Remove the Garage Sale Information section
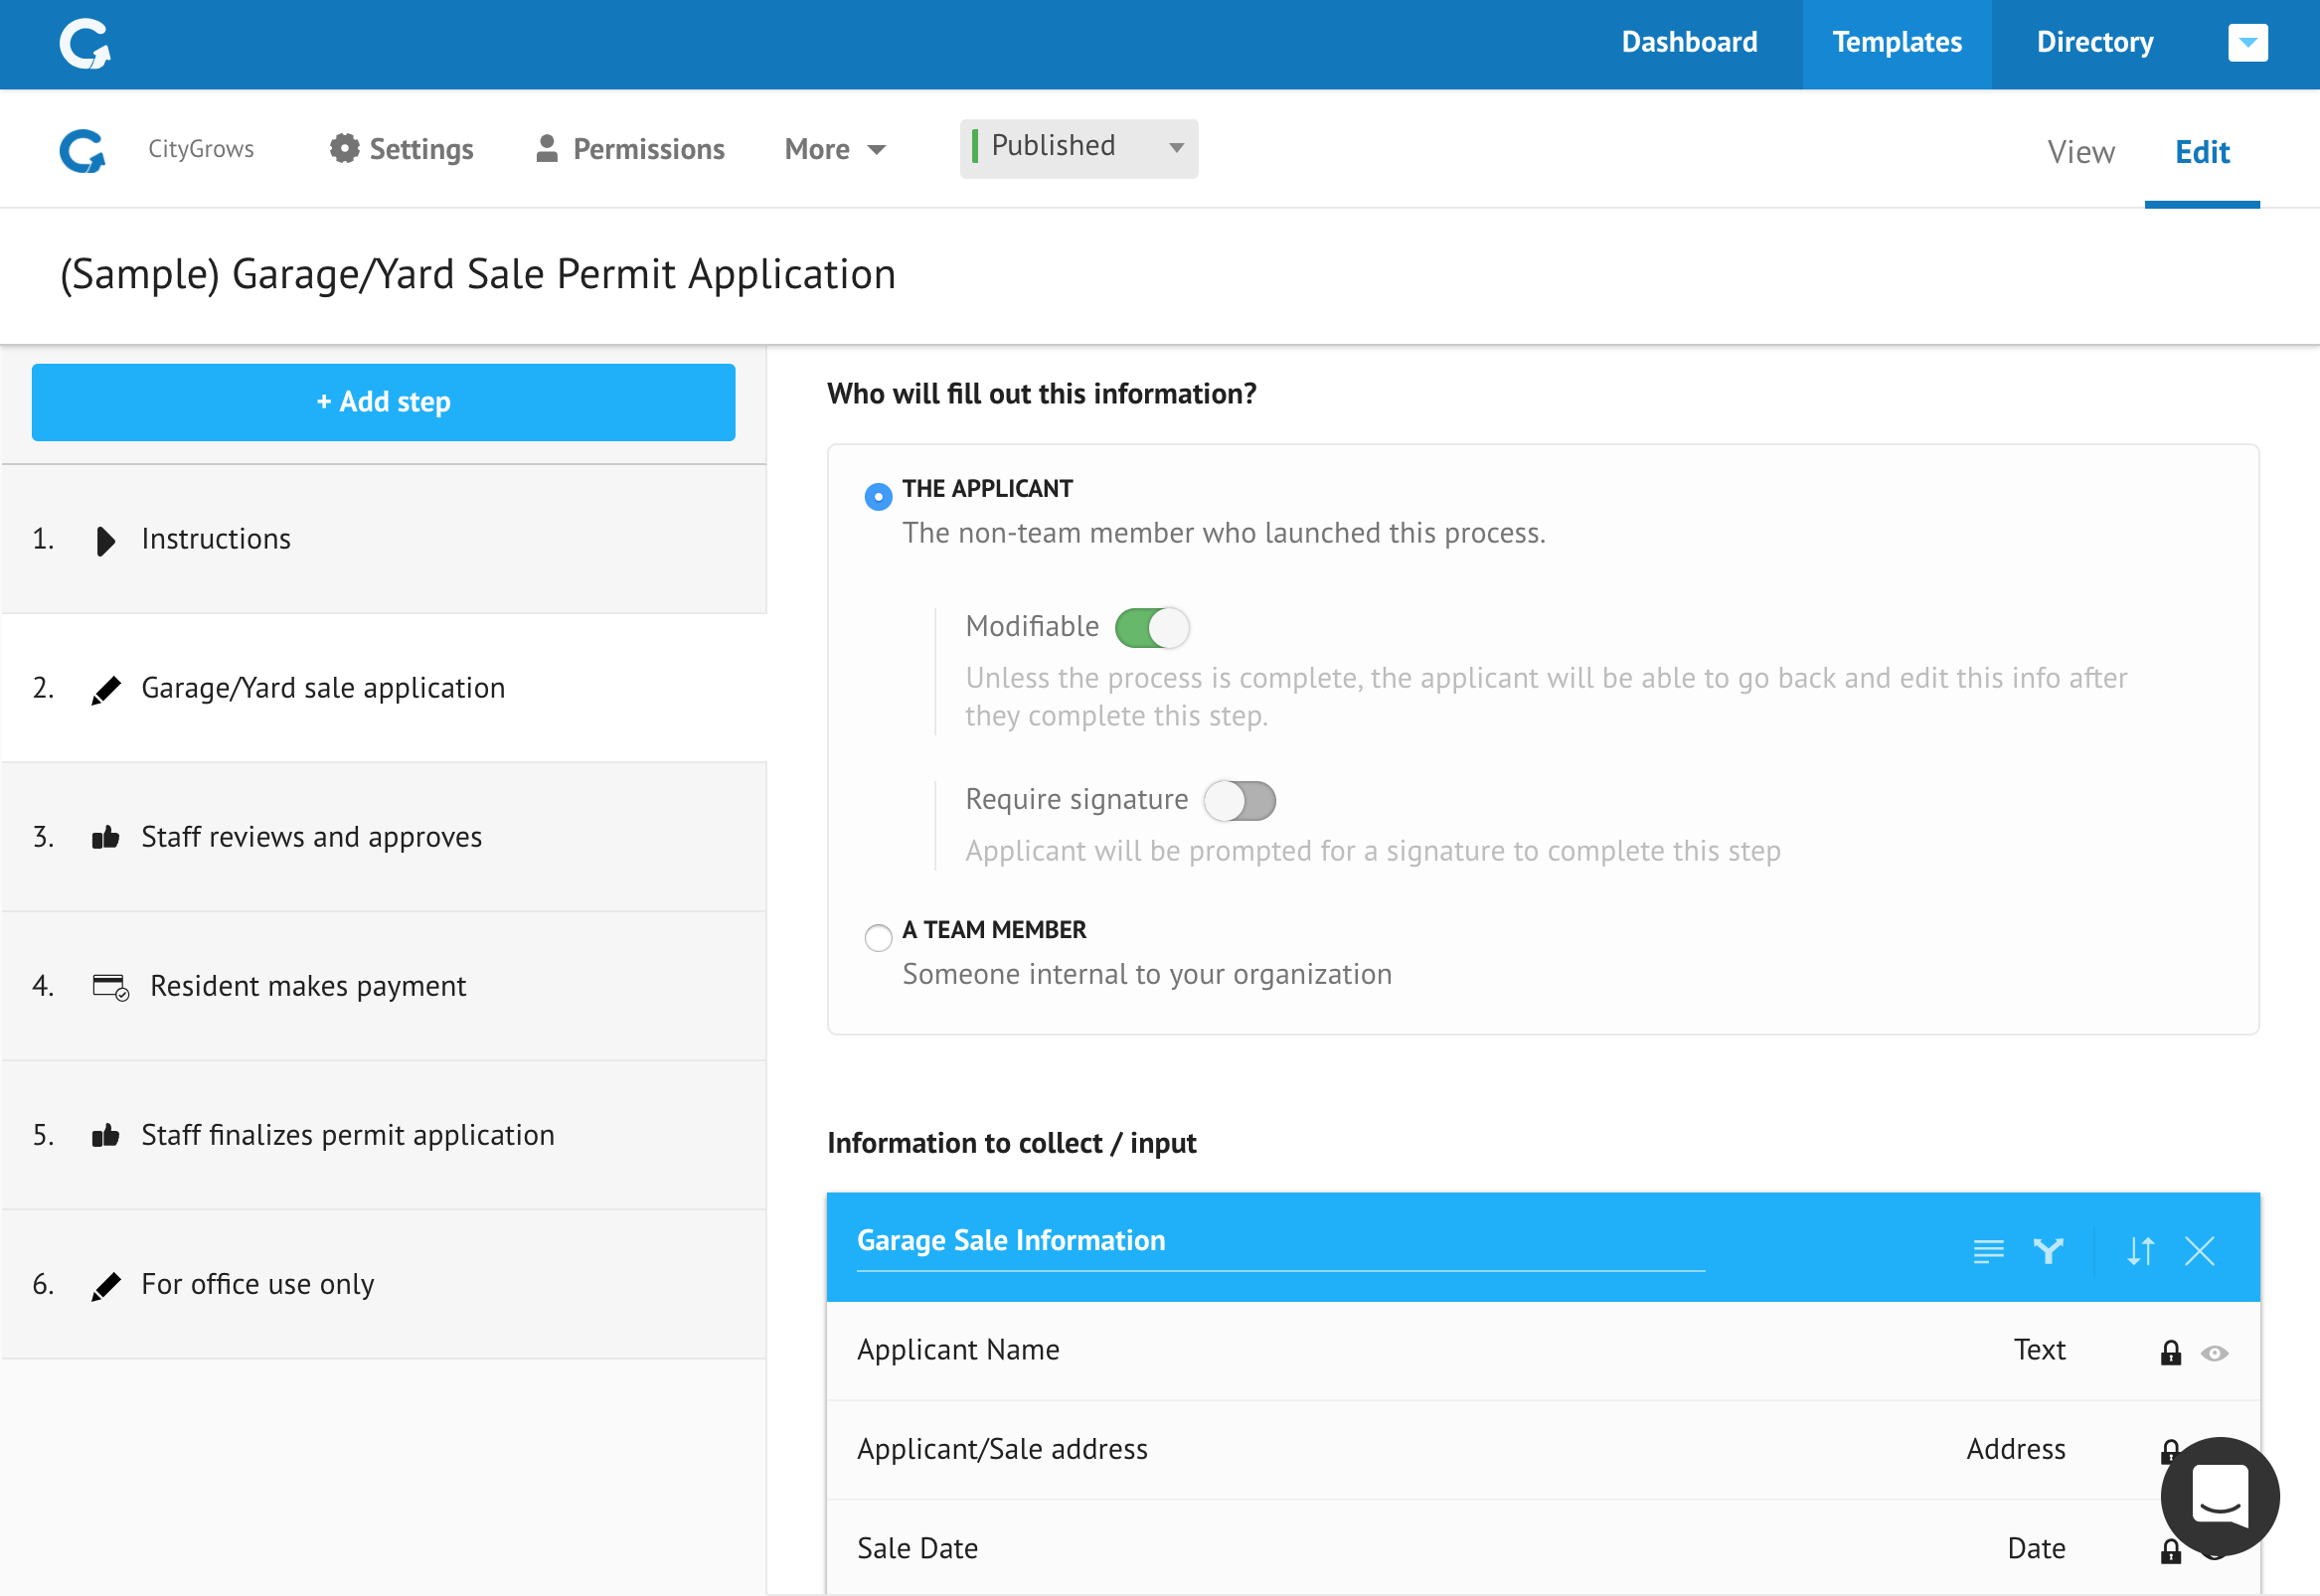 coord(2199,1250)
